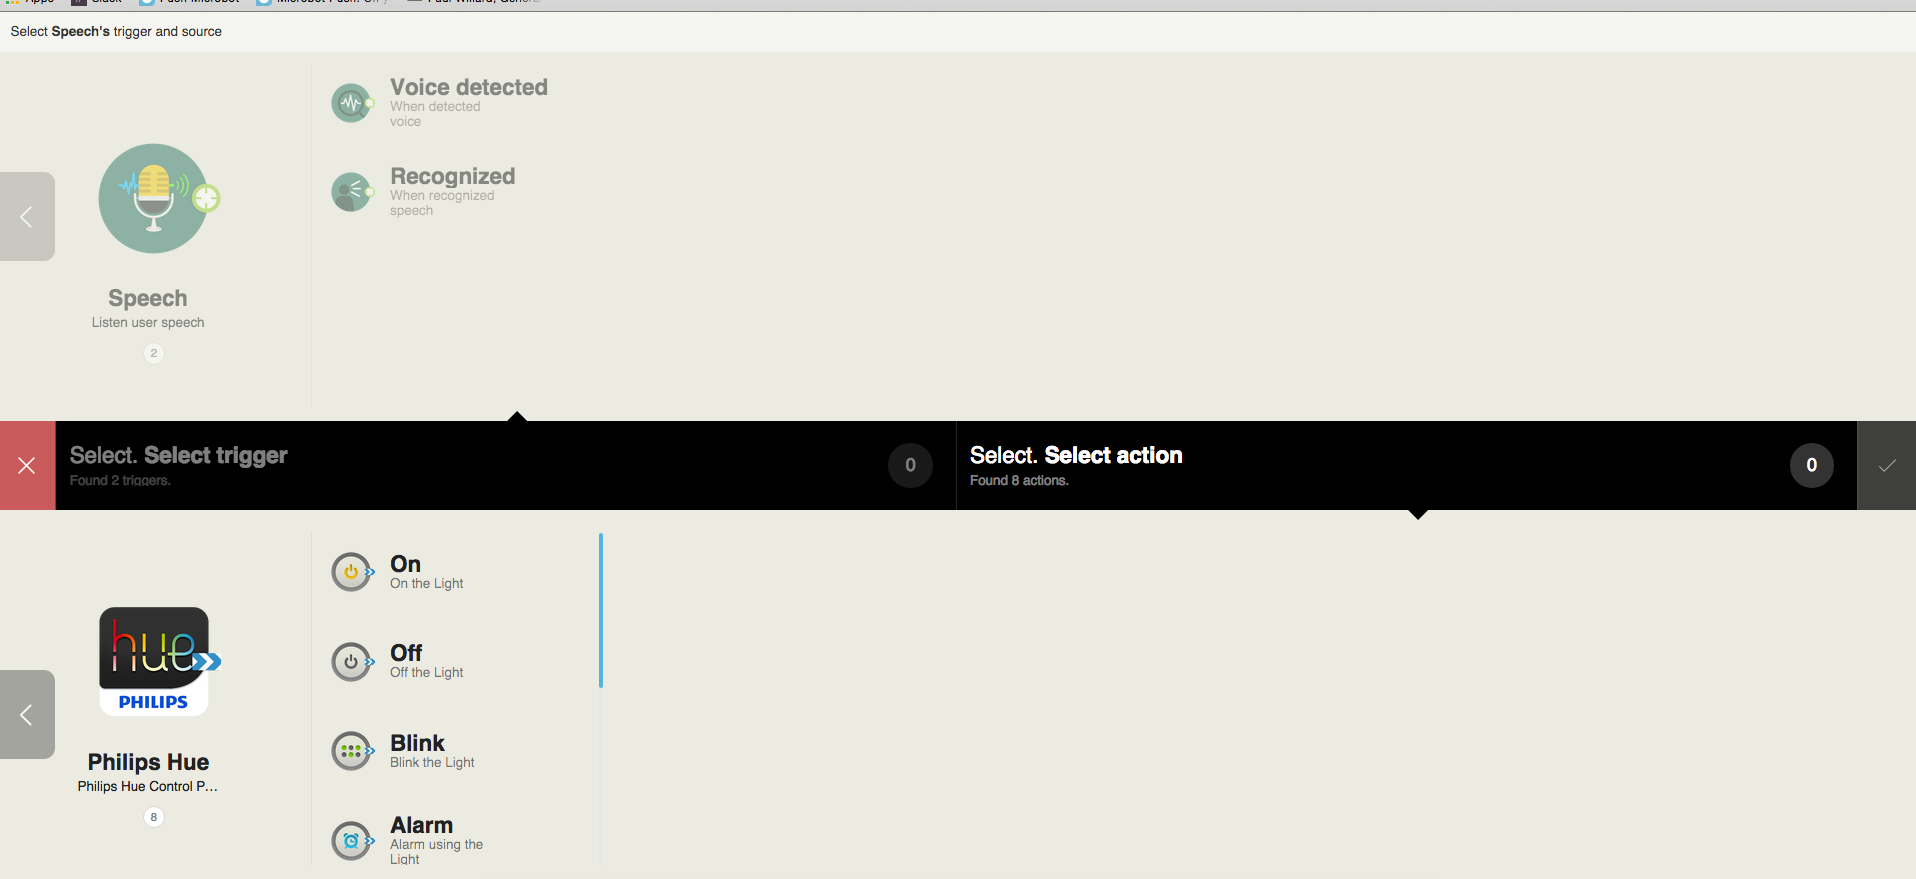Open the Select trigger section header
The height and width of the screenshot is (879, 1916).
[x=506, y=465]
